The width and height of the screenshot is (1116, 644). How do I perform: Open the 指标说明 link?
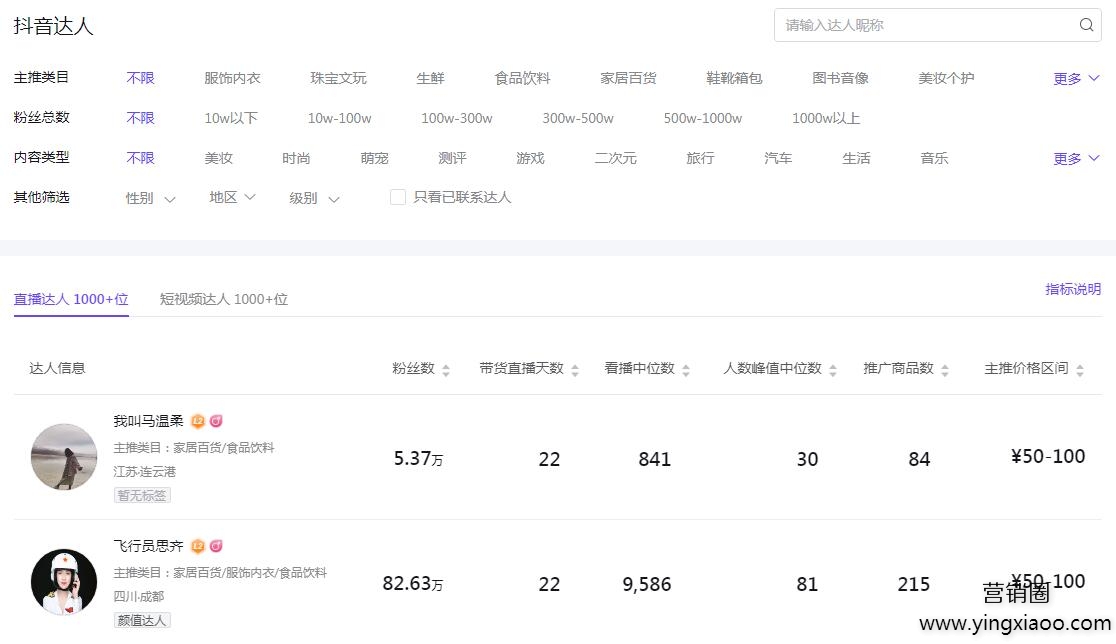(1073, 289)
